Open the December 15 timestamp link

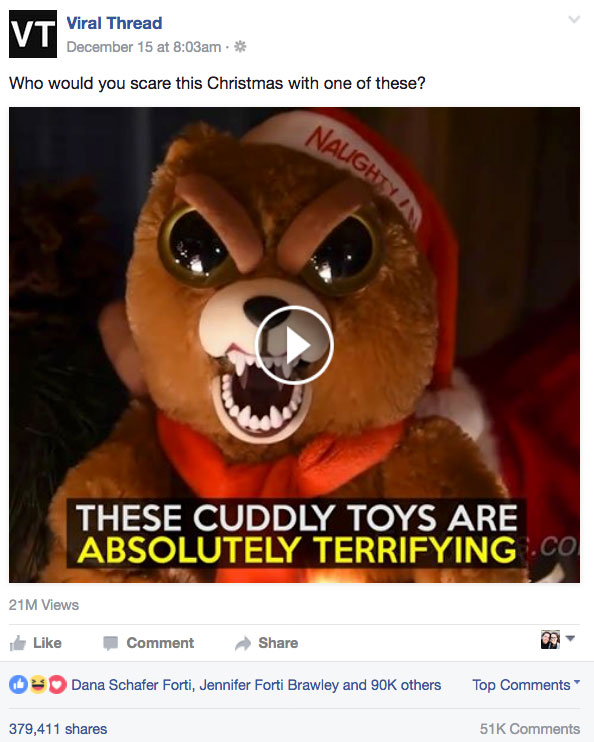coord(144,47)
